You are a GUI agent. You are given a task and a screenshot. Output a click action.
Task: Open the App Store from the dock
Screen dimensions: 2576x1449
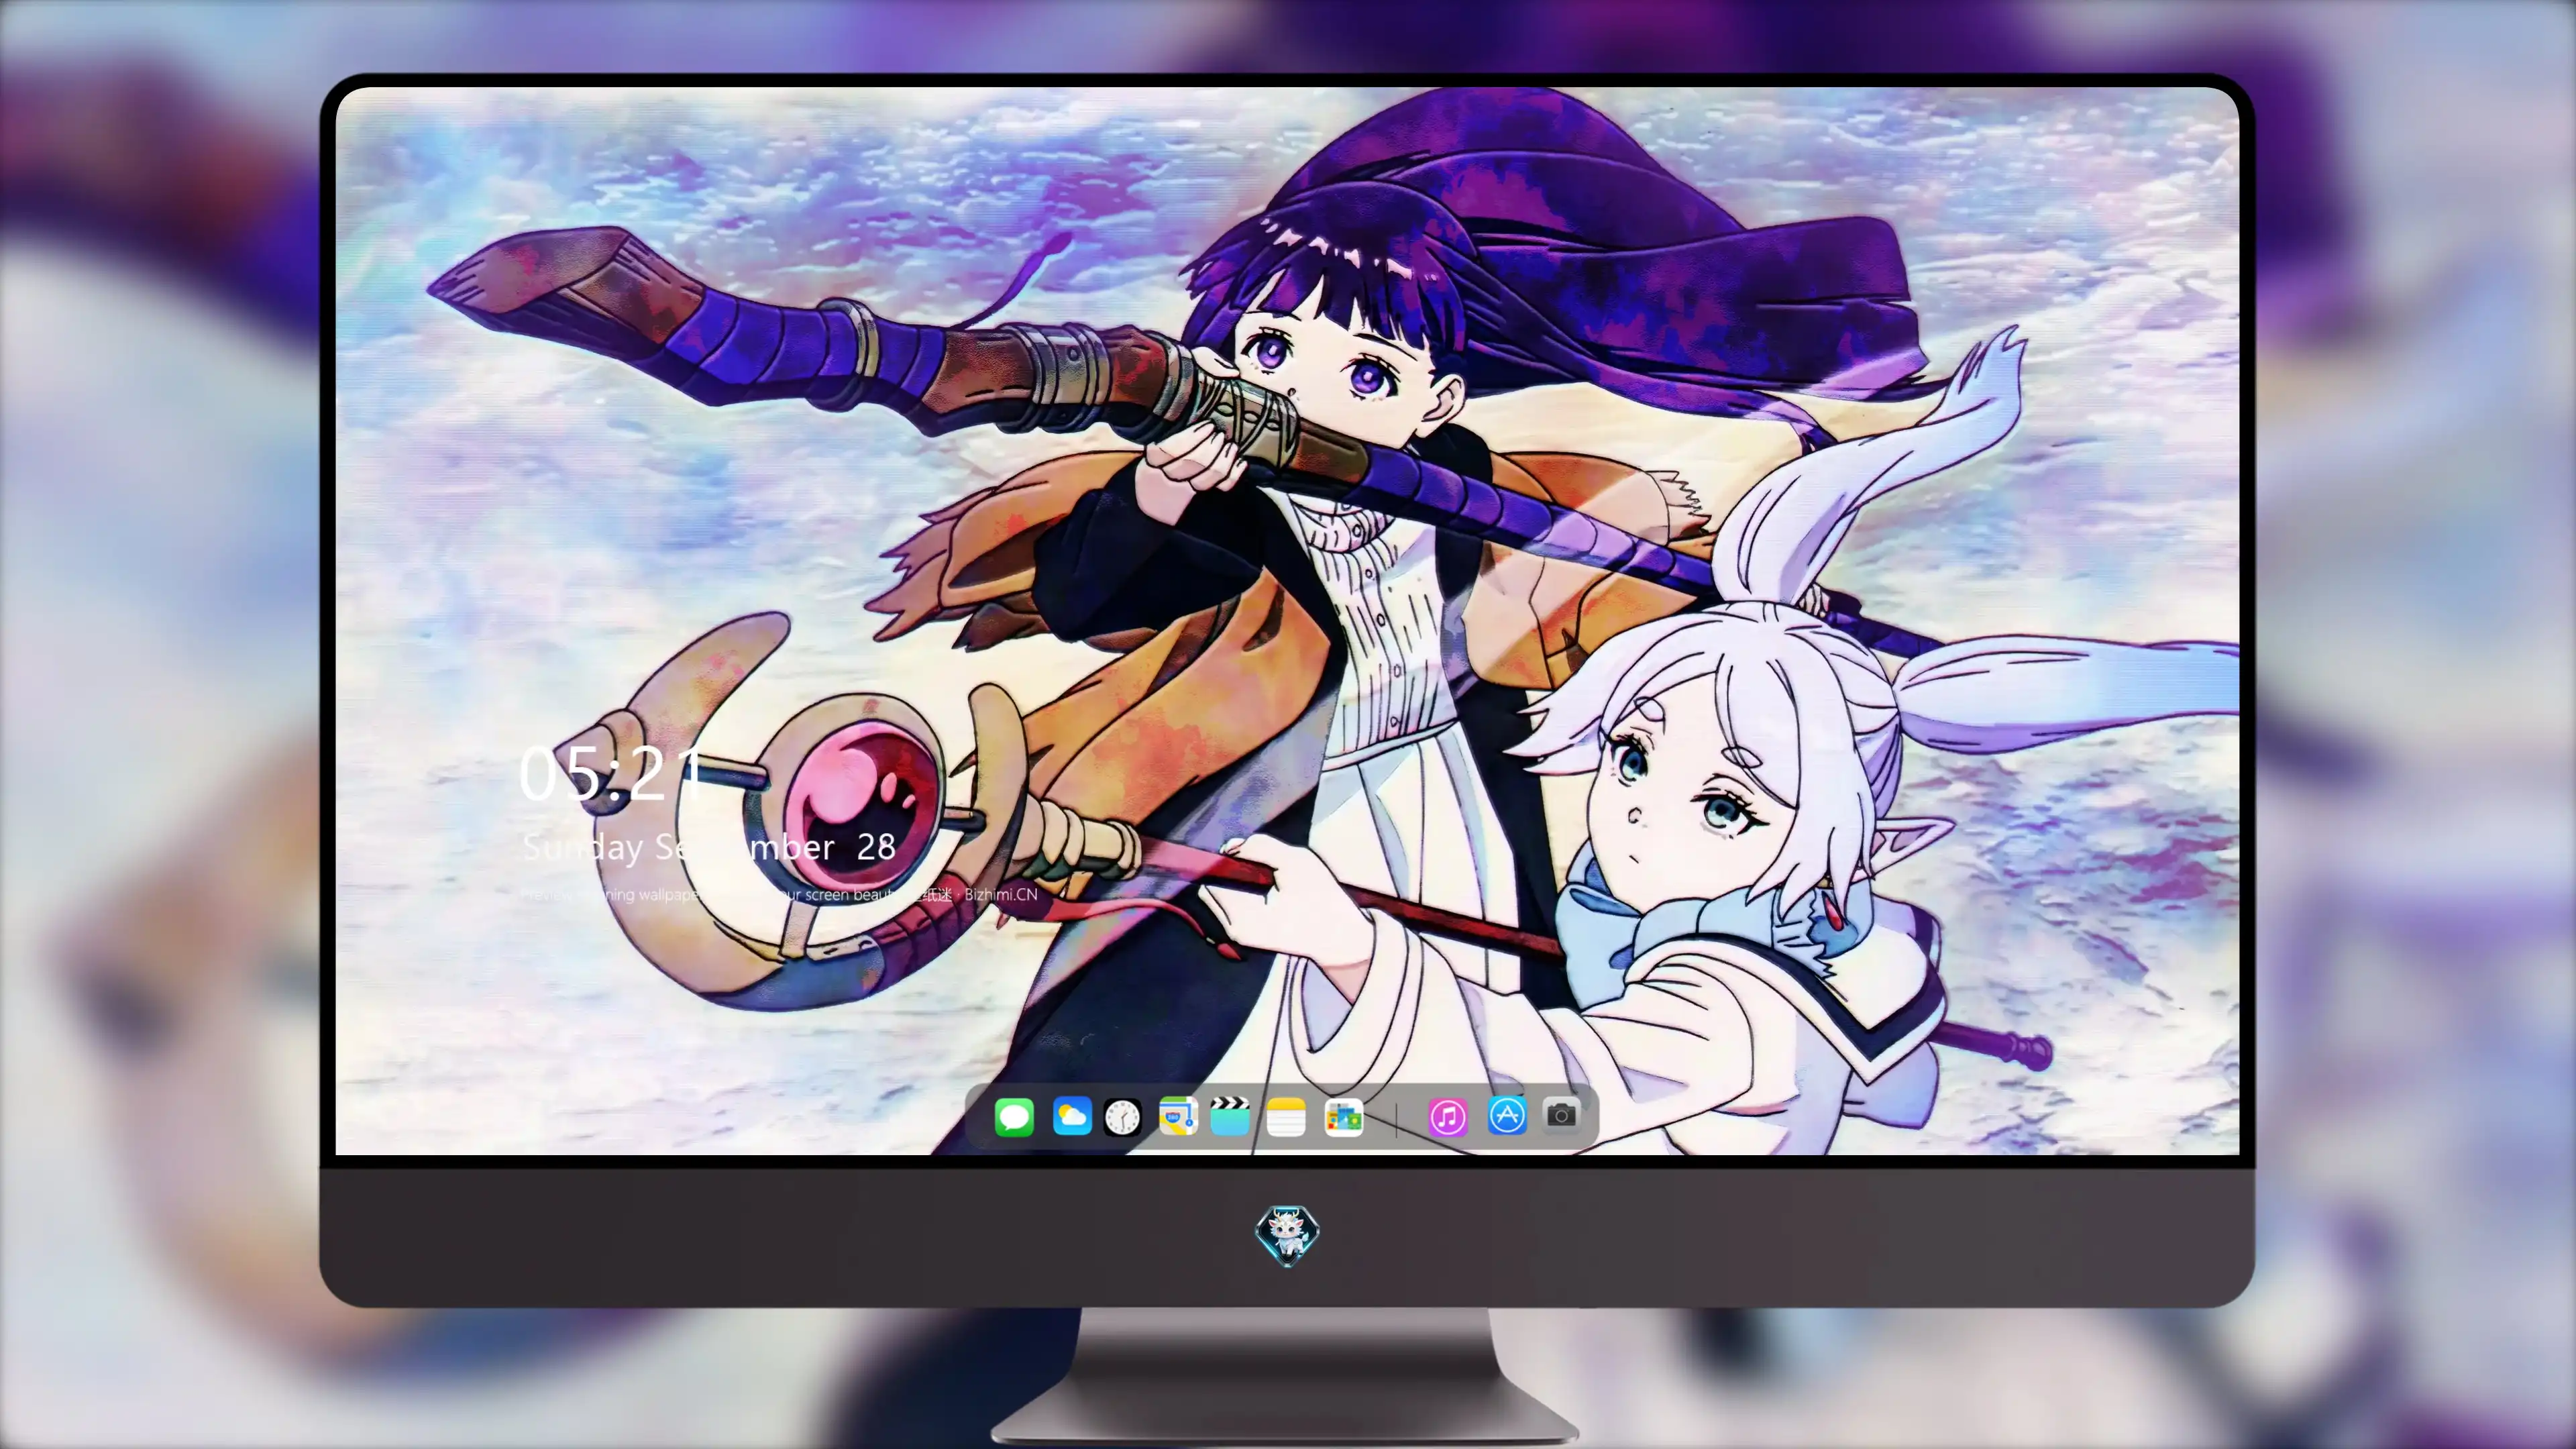click(1507, 1116)
